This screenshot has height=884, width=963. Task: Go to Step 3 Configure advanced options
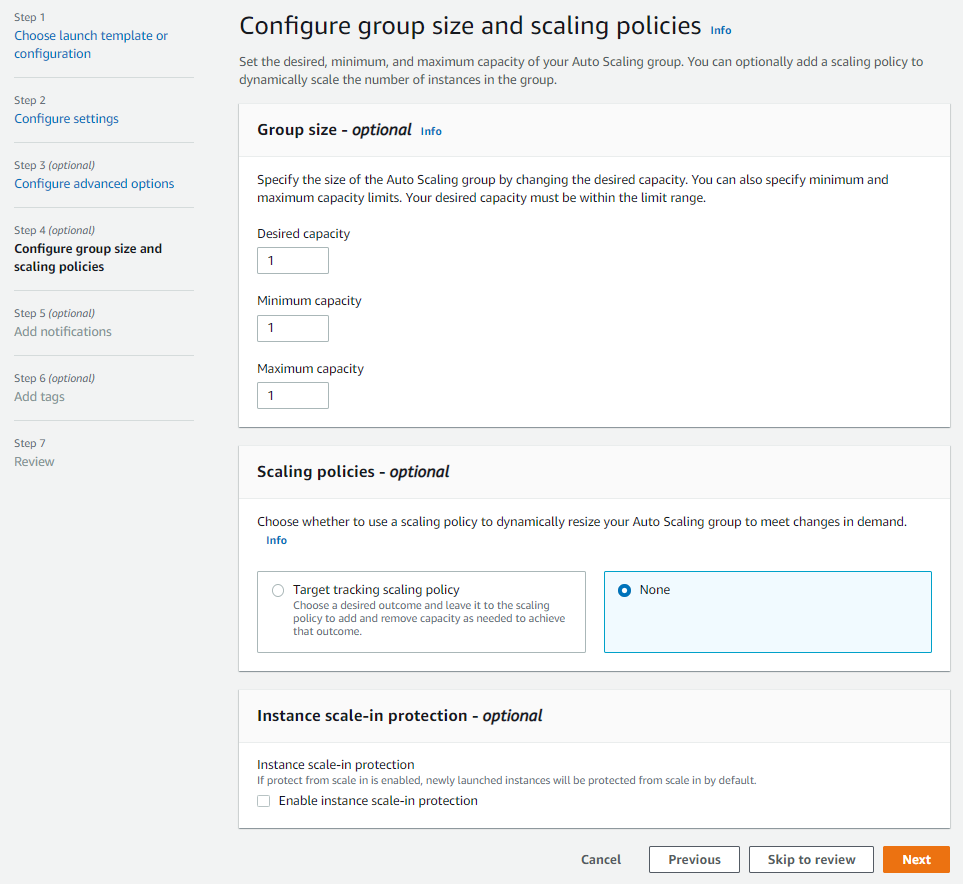pyautogui.click(x=94, y=184)
